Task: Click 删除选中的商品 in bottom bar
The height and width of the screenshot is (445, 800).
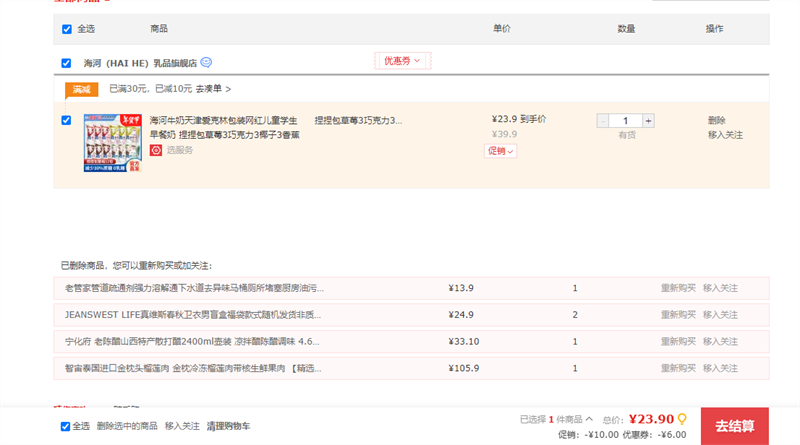Action: (127, 426)
